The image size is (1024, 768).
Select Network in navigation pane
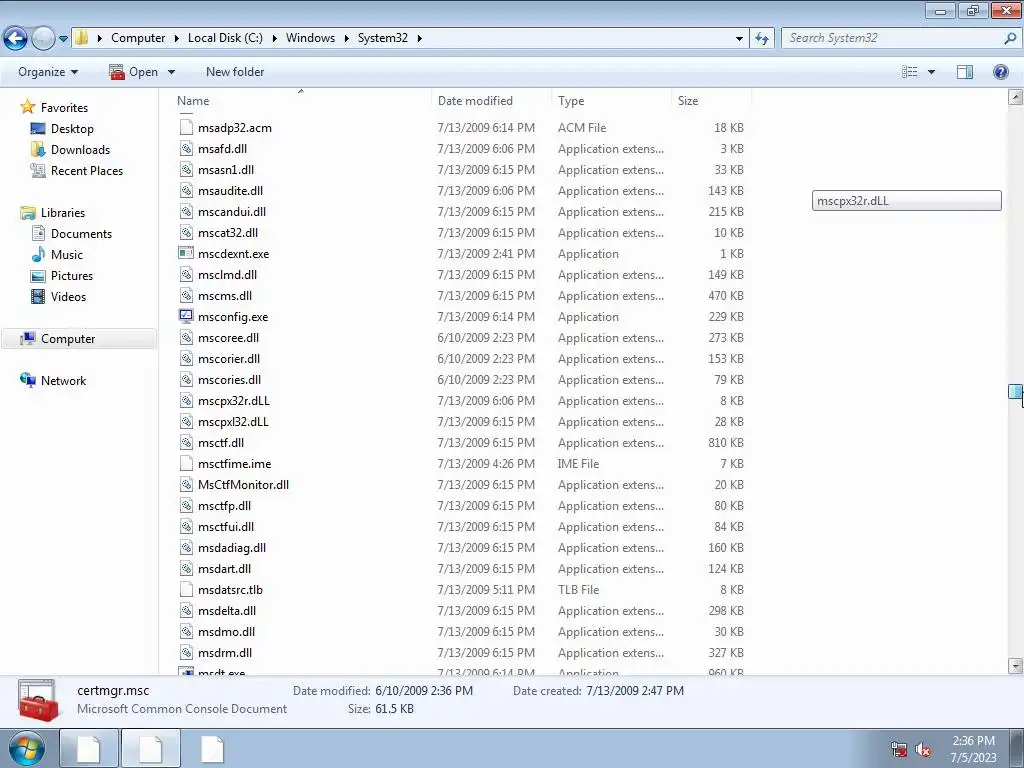(x=63, y=381)
